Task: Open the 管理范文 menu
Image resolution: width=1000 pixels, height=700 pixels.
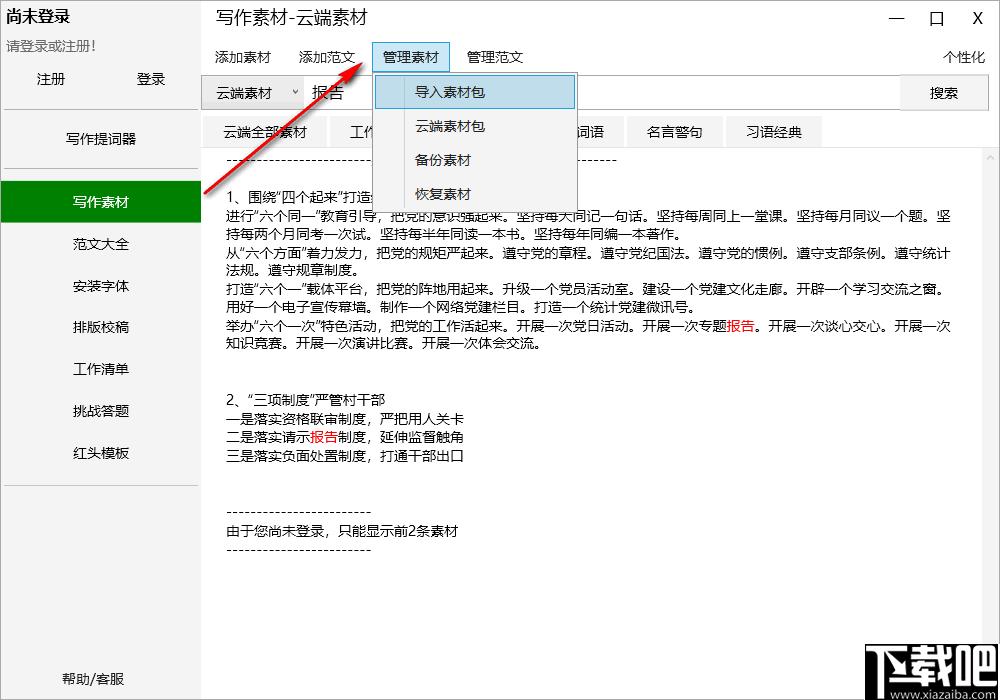Action: [x=495, y=57]
